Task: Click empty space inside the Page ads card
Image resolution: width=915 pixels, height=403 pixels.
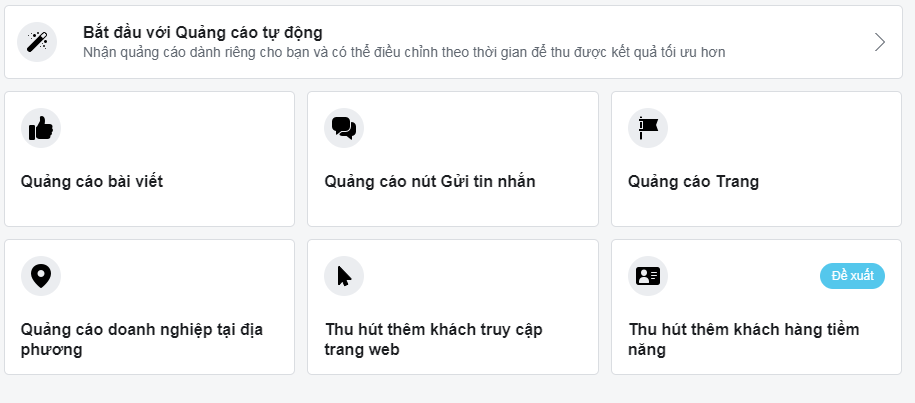Action: pyautogui.click(x=800, y=130)
